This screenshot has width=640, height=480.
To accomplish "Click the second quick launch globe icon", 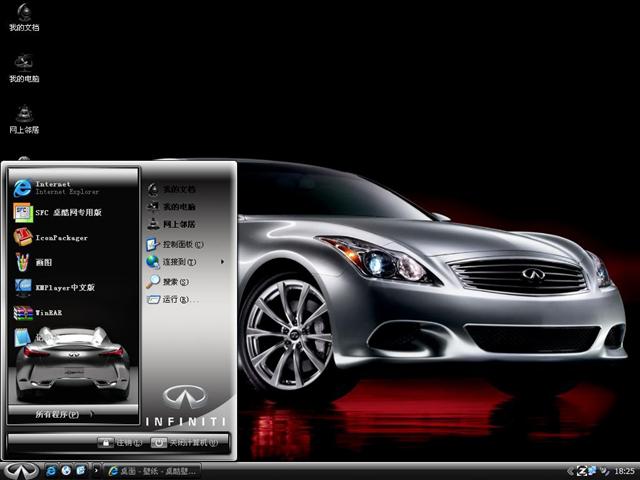I will coord(66,471).
